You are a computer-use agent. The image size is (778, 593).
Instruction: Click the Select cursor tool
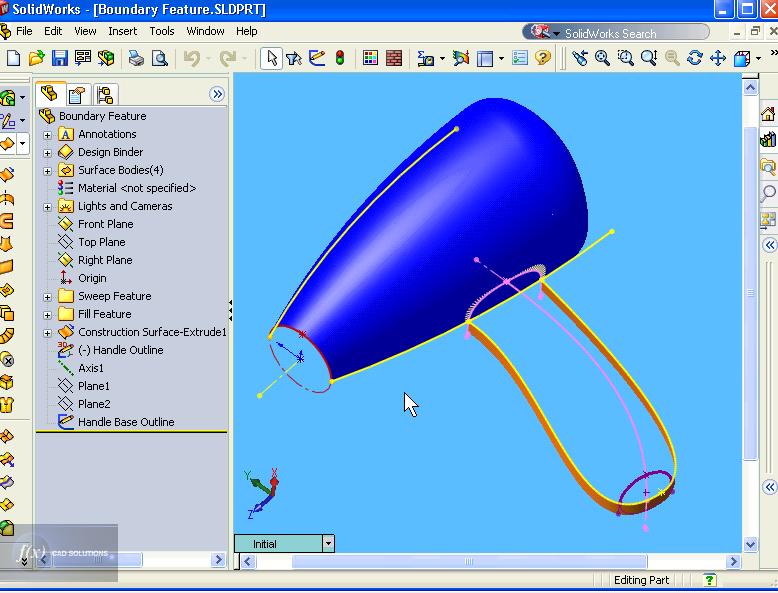point(271,59)
